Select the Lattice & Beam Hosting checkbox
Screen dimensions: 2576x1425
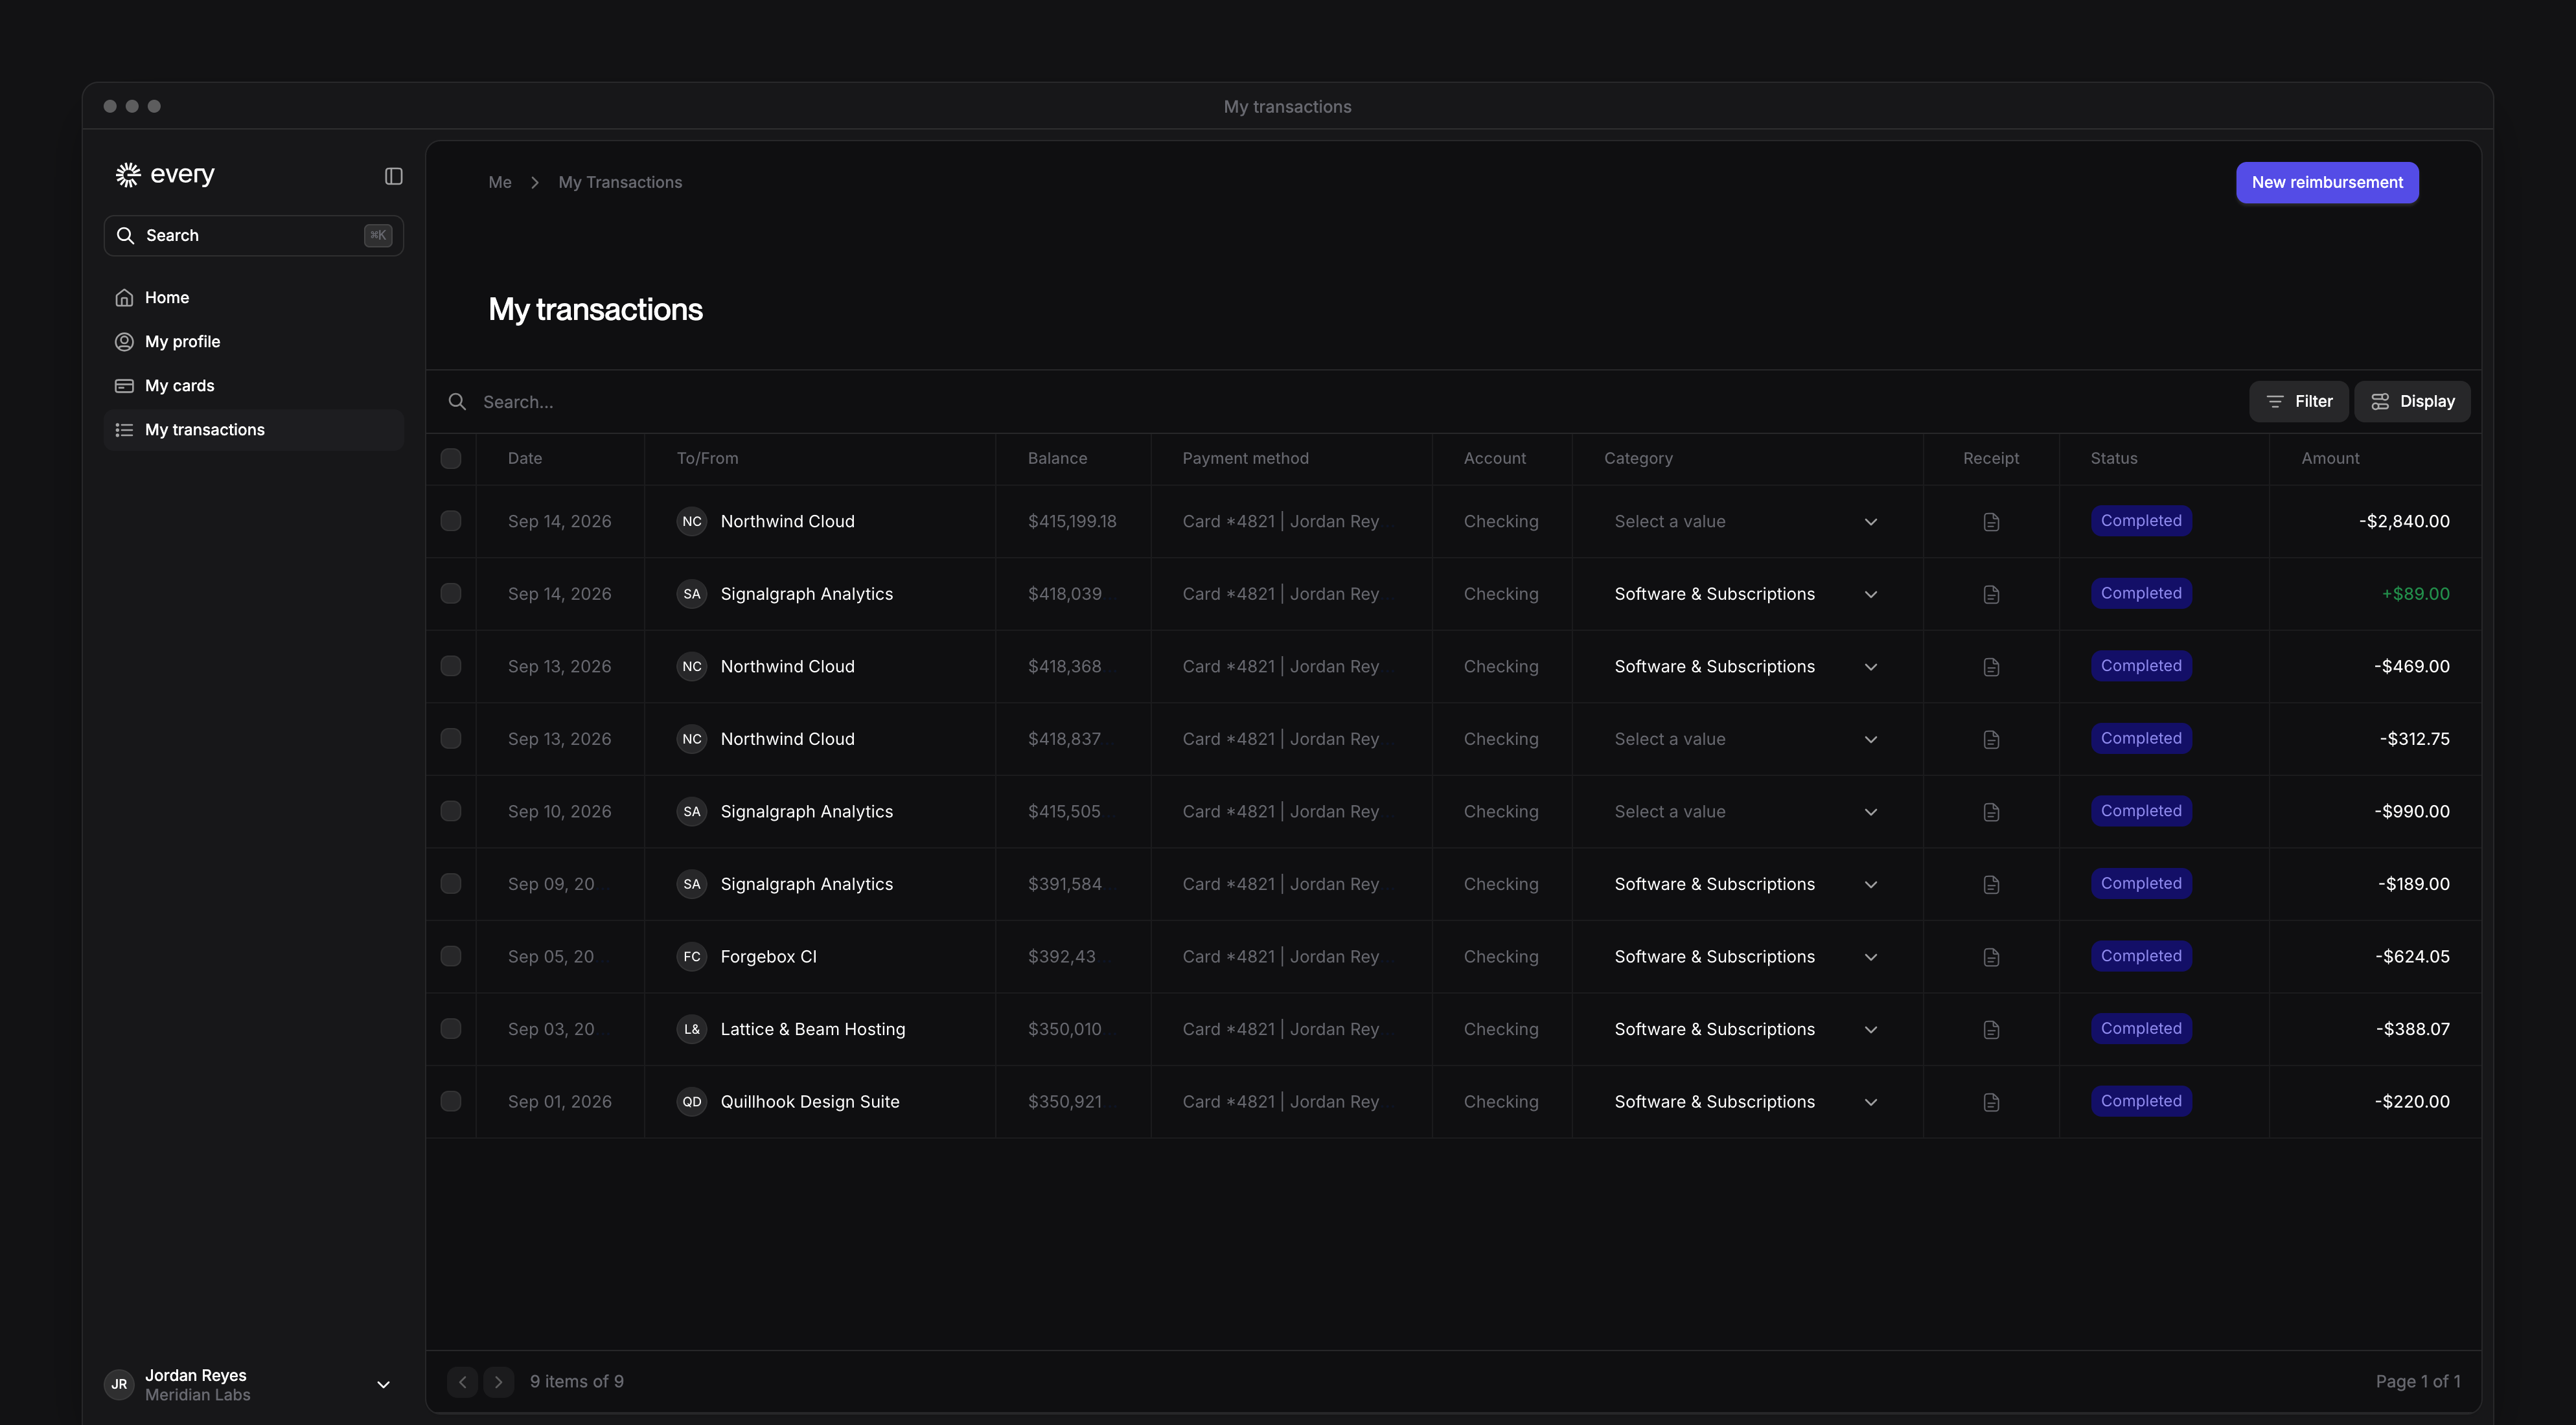[x=451, y=1028]
